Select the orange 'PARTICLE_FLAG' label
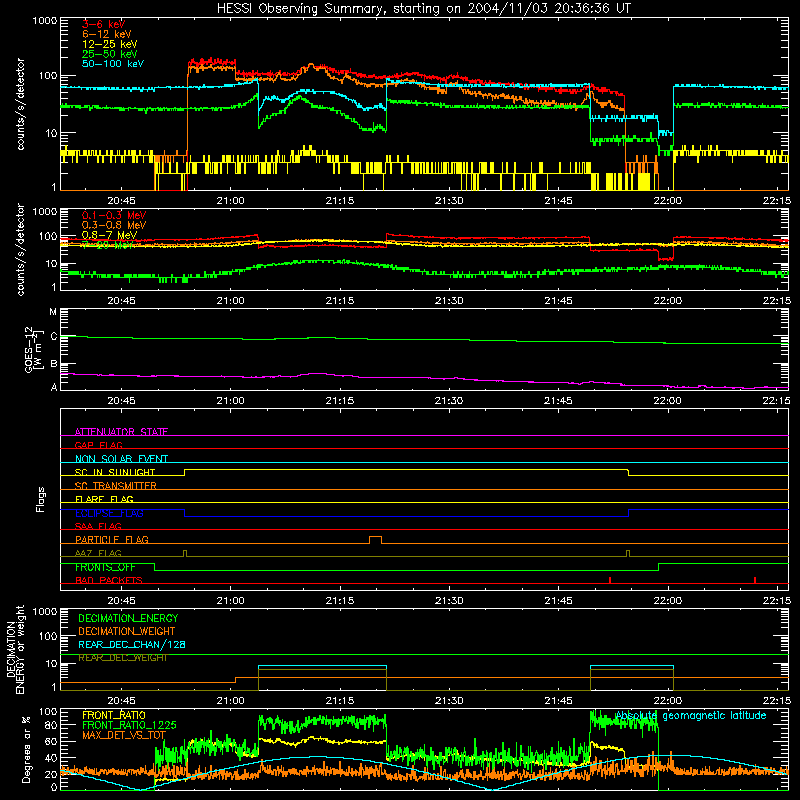The height and width of the screenshot is (800, 800). pyautogui.click(x=112, y=539)
